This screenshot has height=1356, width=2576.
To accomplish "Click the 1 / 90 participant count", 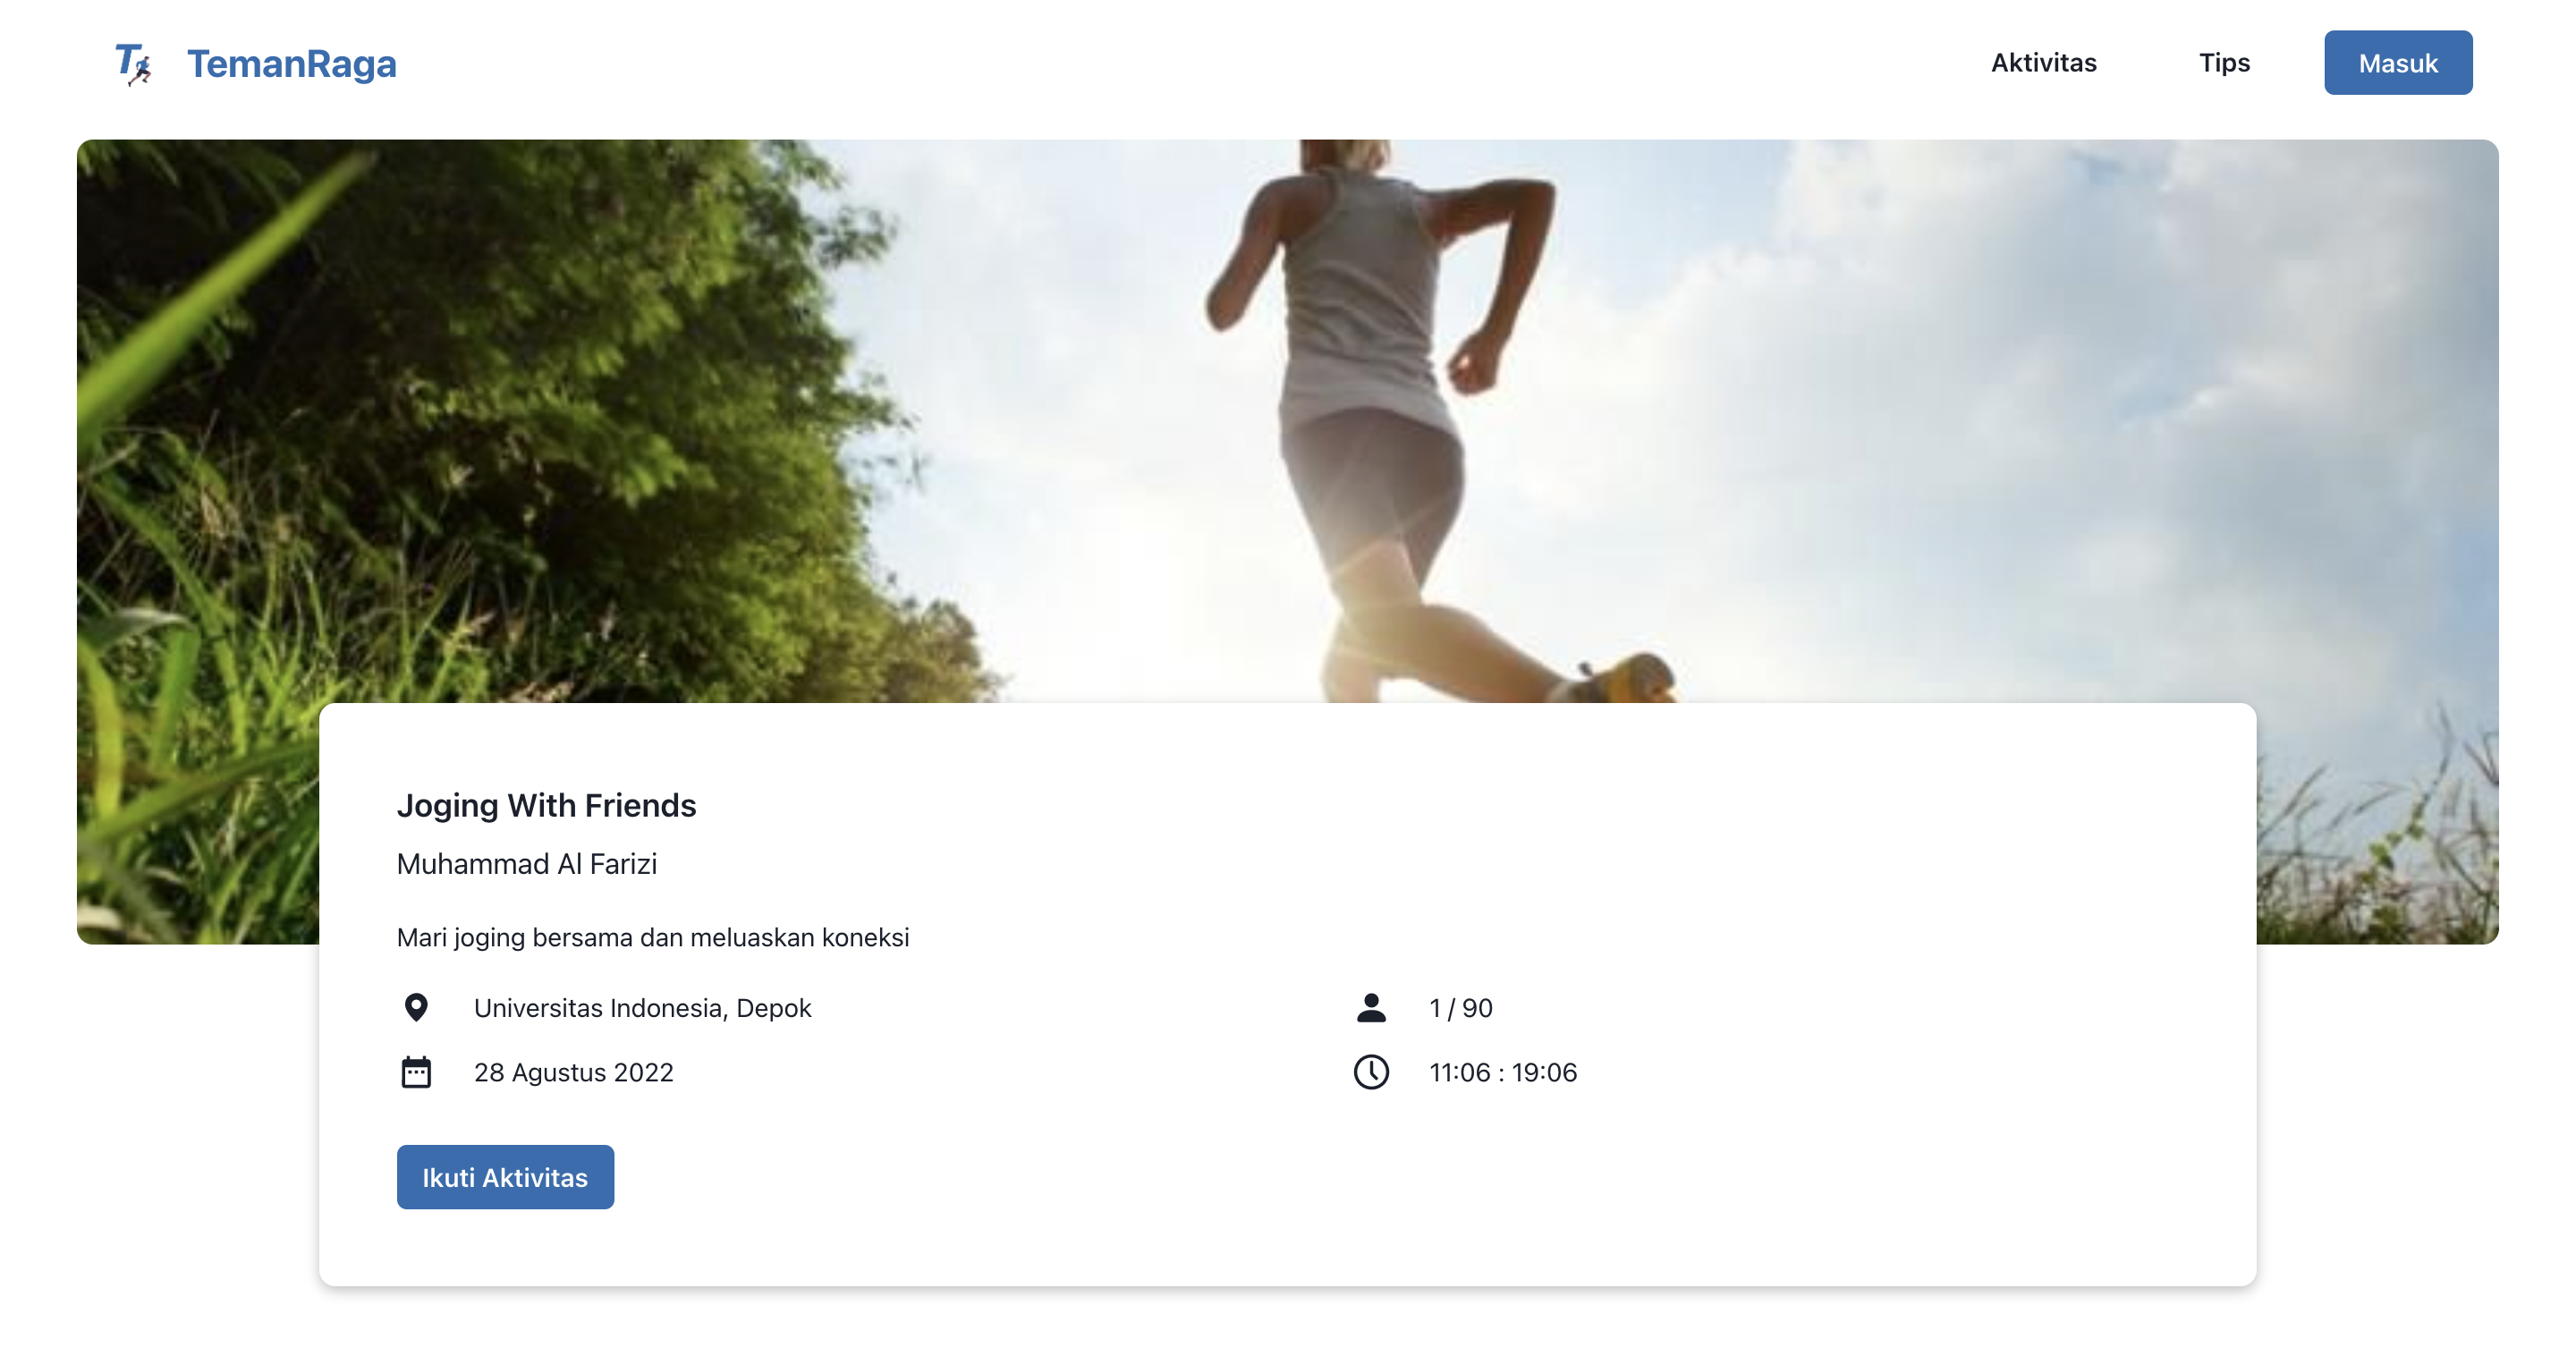I will [x=1460, y=1008].
